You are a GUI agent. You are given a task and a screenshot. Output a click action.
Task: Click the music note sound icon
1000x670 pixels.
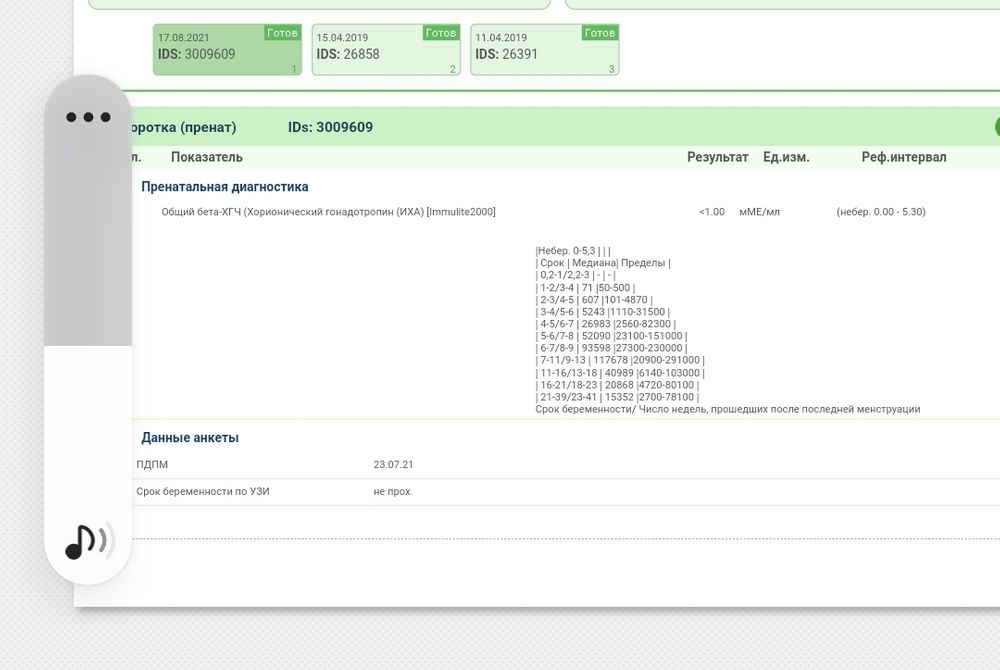tap(89, 541)
